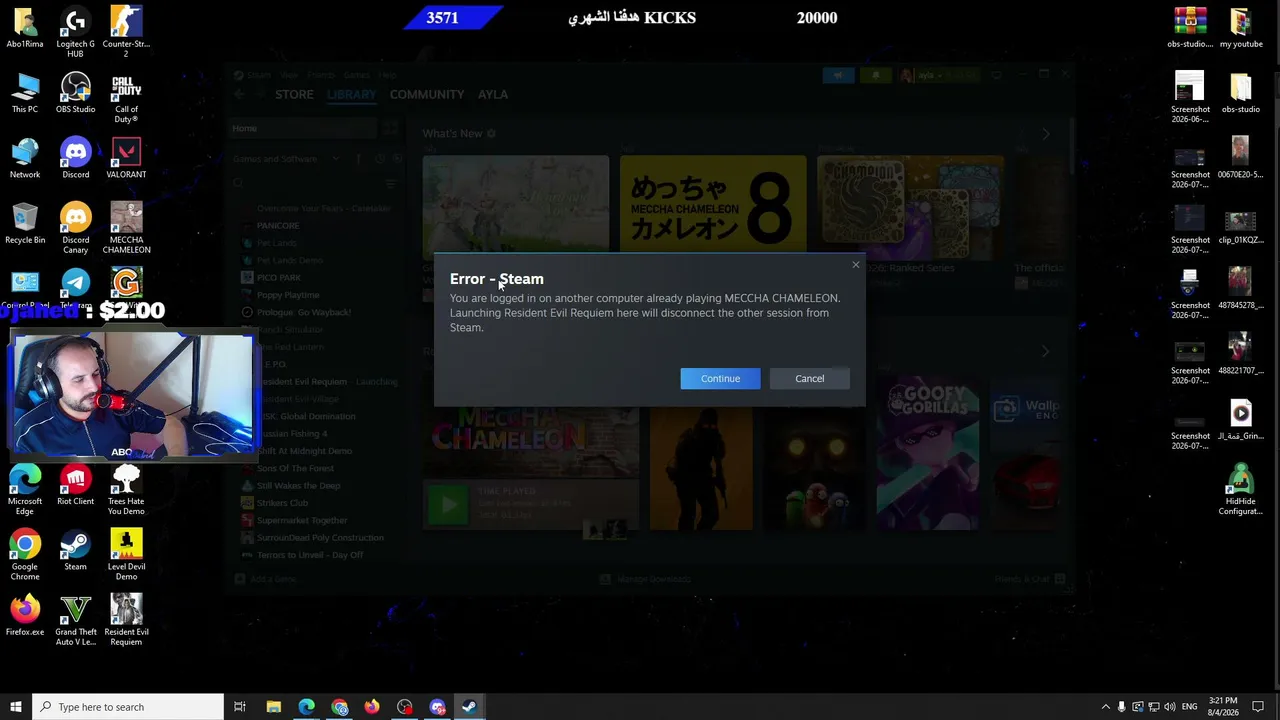Open the Resident Evil Requiem desktop shortcut

tap(126, 621)
